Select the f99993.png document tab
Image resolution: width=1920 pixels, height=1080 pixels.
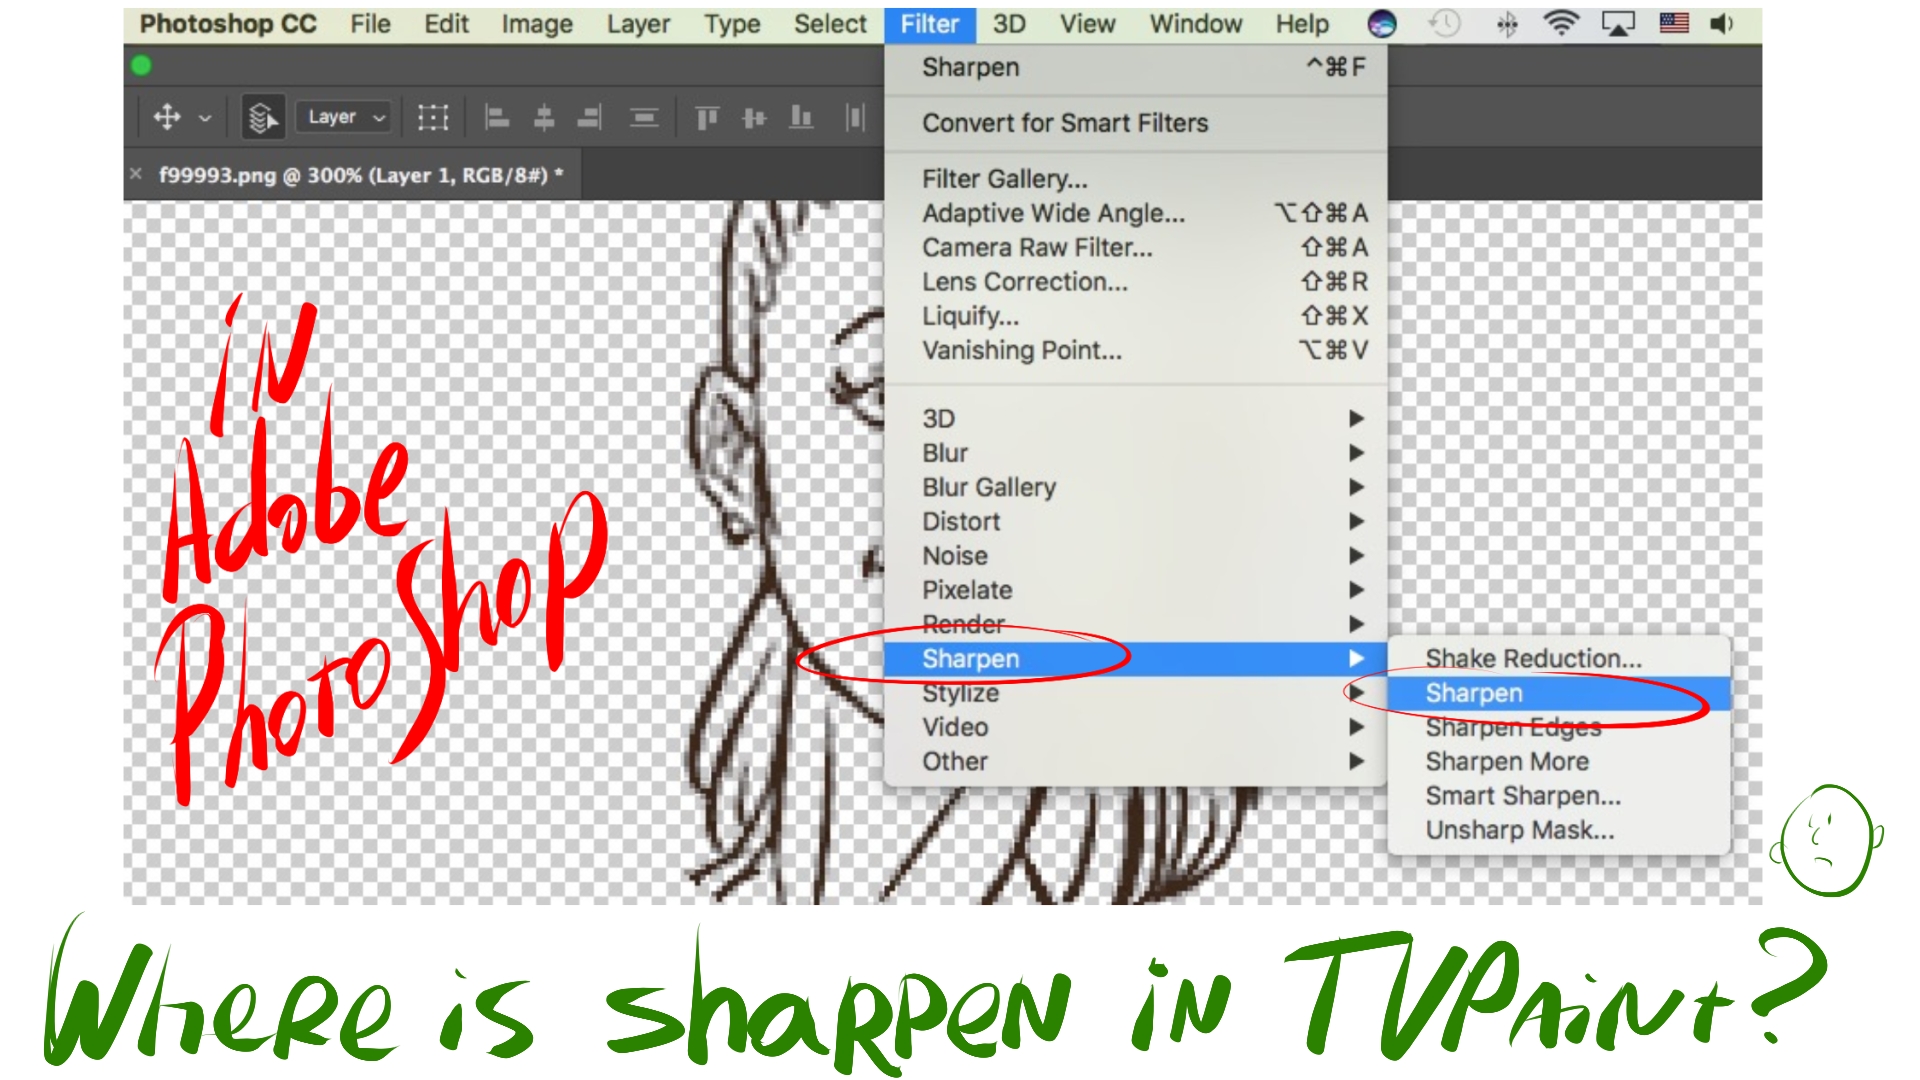(361, 175)
